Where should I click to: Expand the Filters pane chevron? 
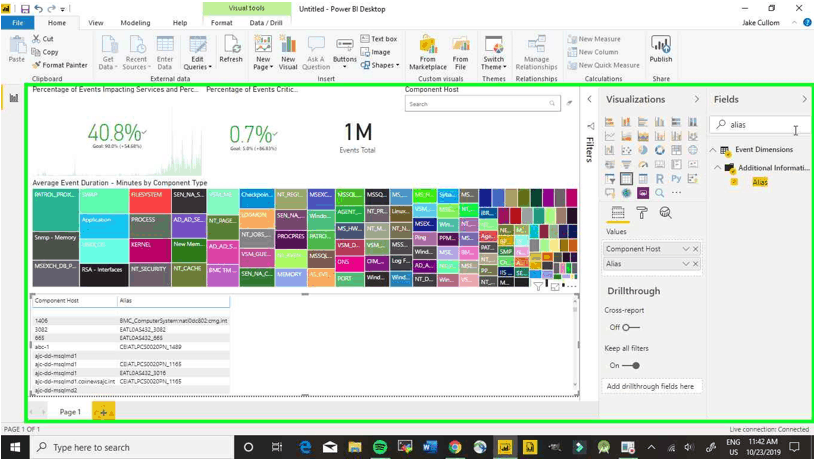click(x=589, y=99)
